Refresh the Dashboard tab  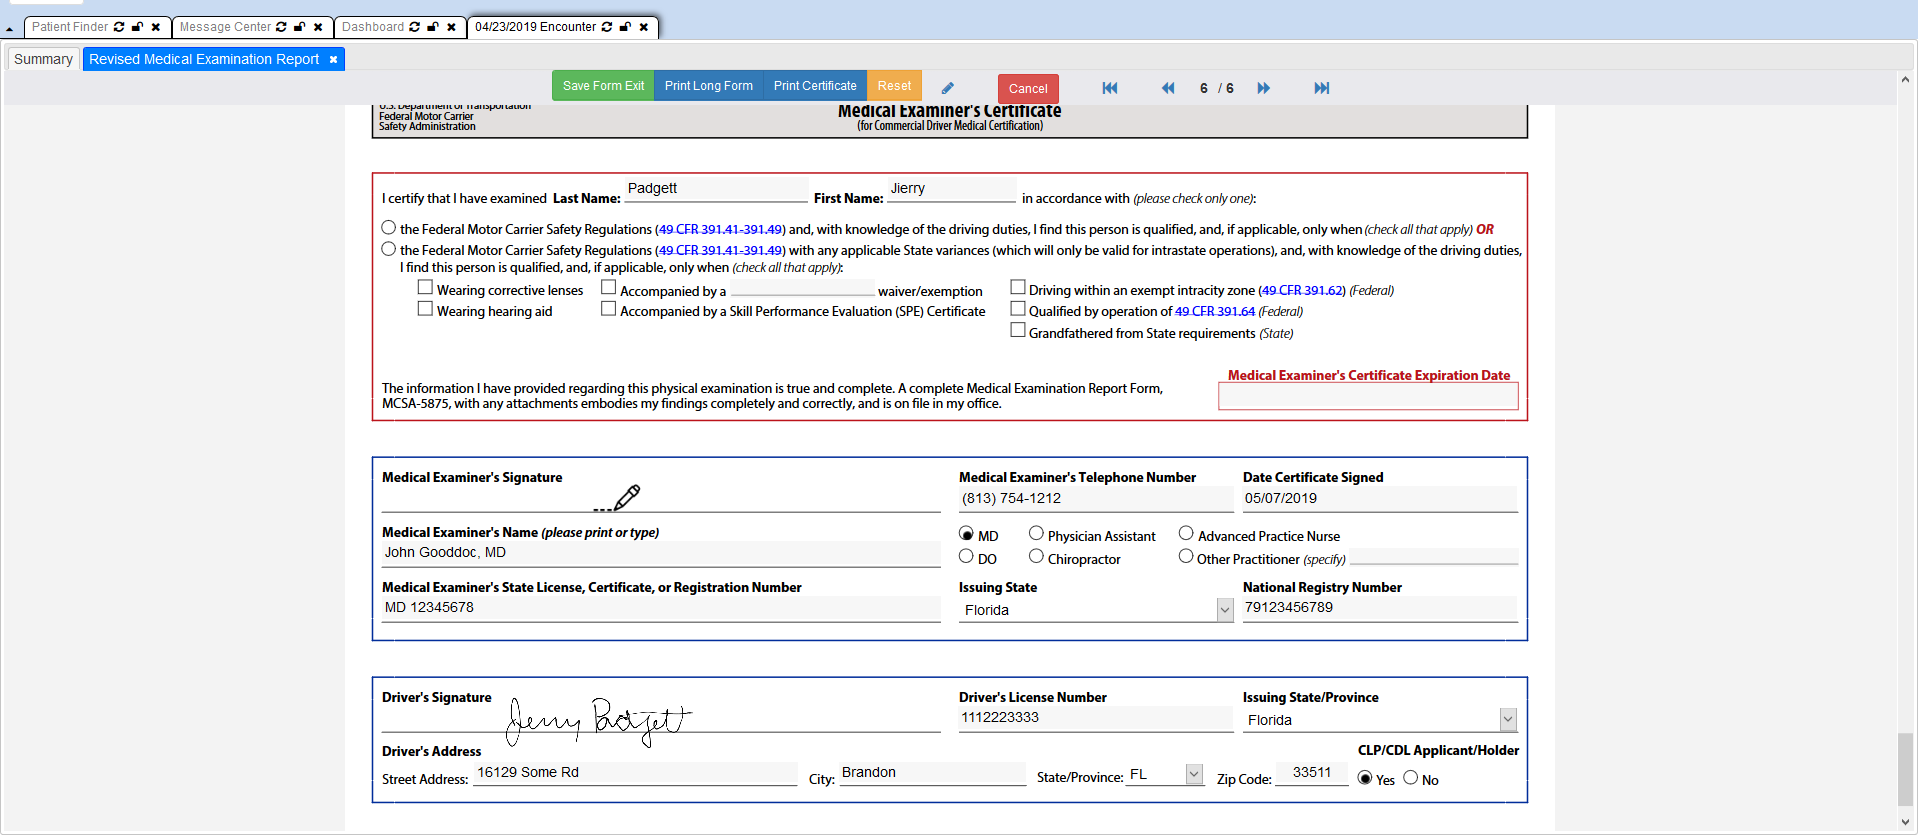coord(414,27)
